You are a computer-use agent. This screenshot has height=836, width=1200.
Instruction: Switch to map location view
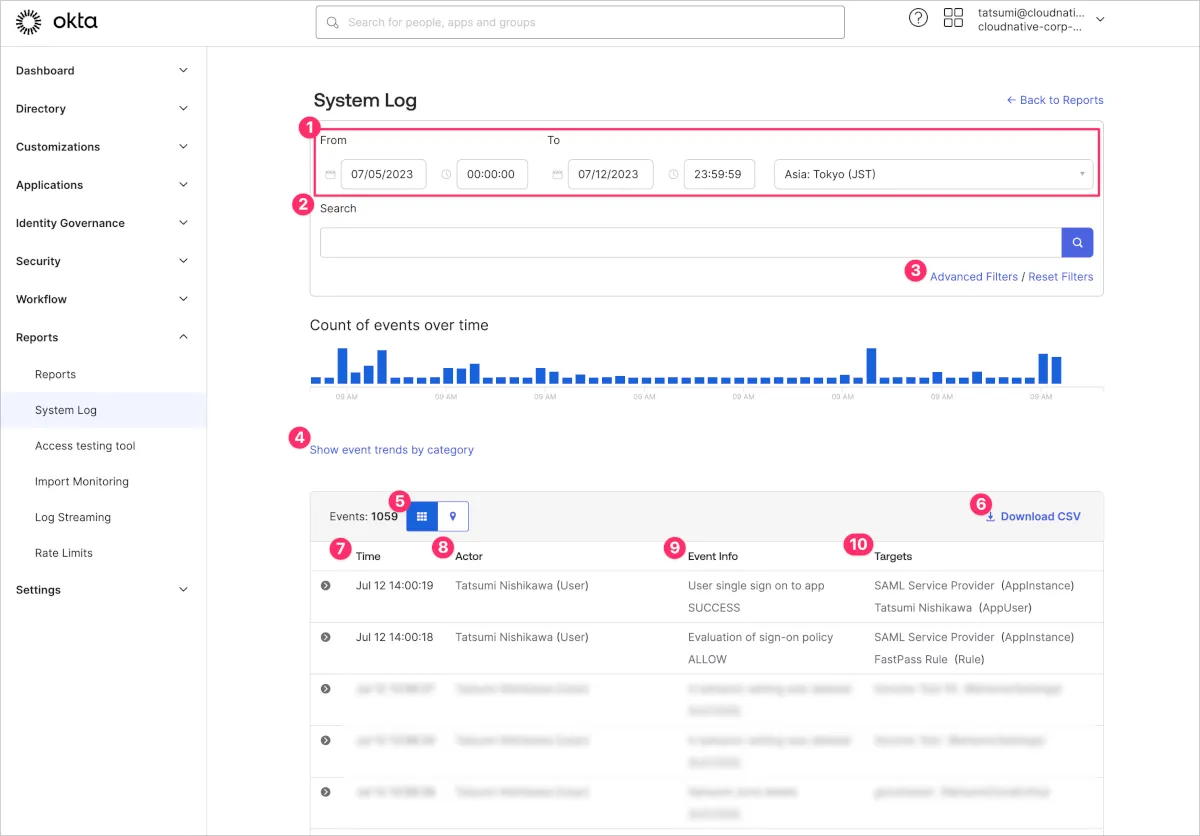[453, 516]
